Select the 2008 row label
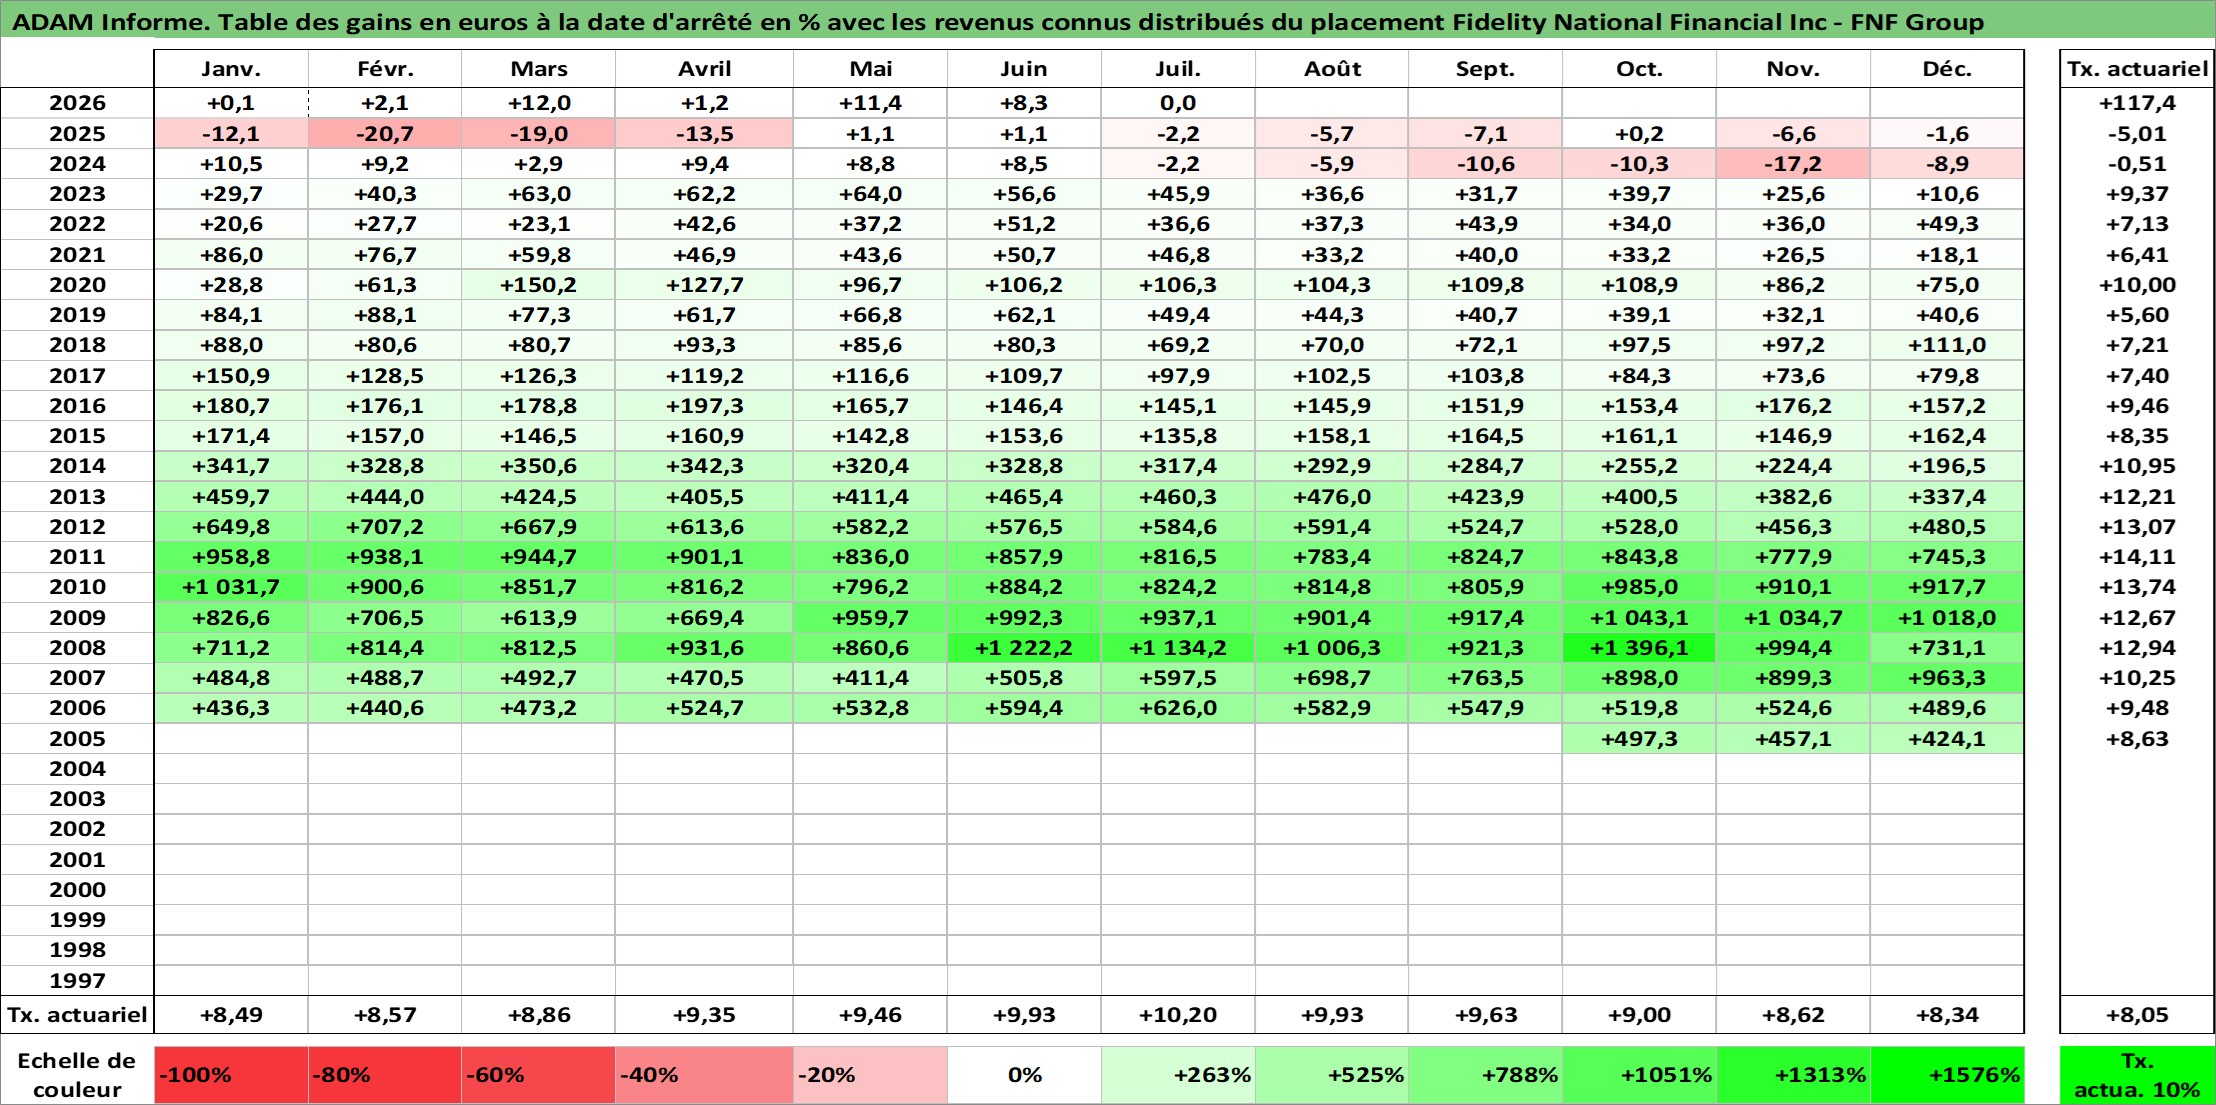Image resolution: width=2216 pixels, height=1105 pixels. (77, 648)
